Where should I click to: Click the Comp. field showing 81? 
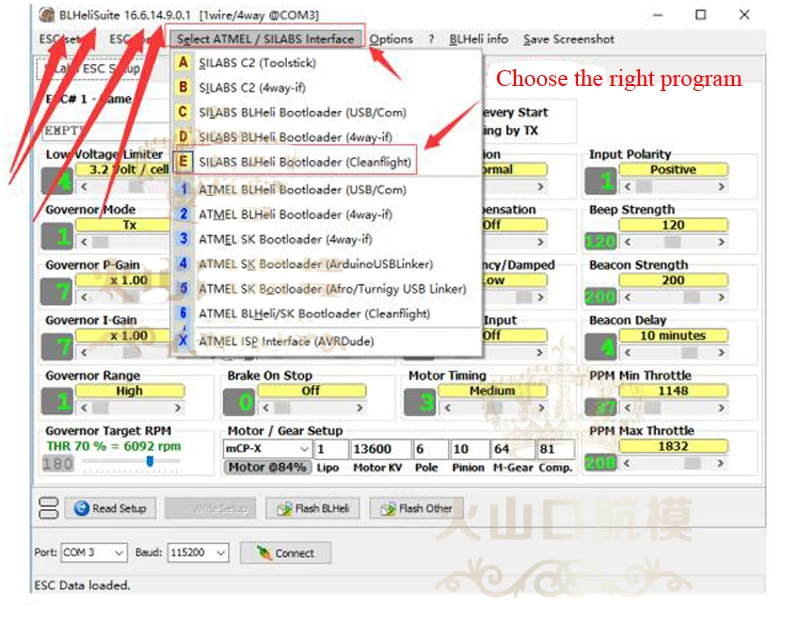coord(555,449)
